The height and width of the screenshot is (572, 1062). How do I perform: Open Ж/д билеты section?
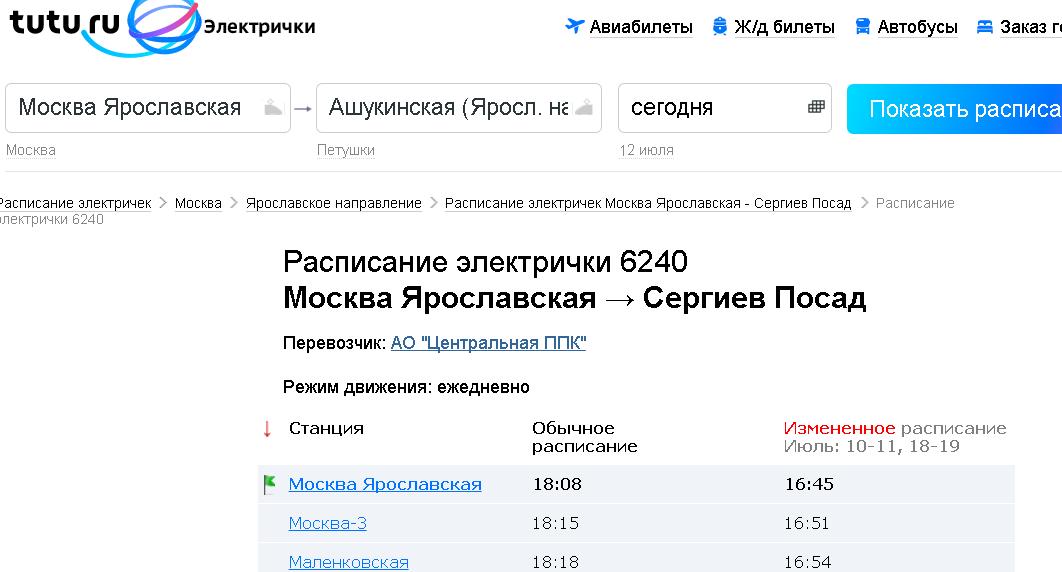784,27
